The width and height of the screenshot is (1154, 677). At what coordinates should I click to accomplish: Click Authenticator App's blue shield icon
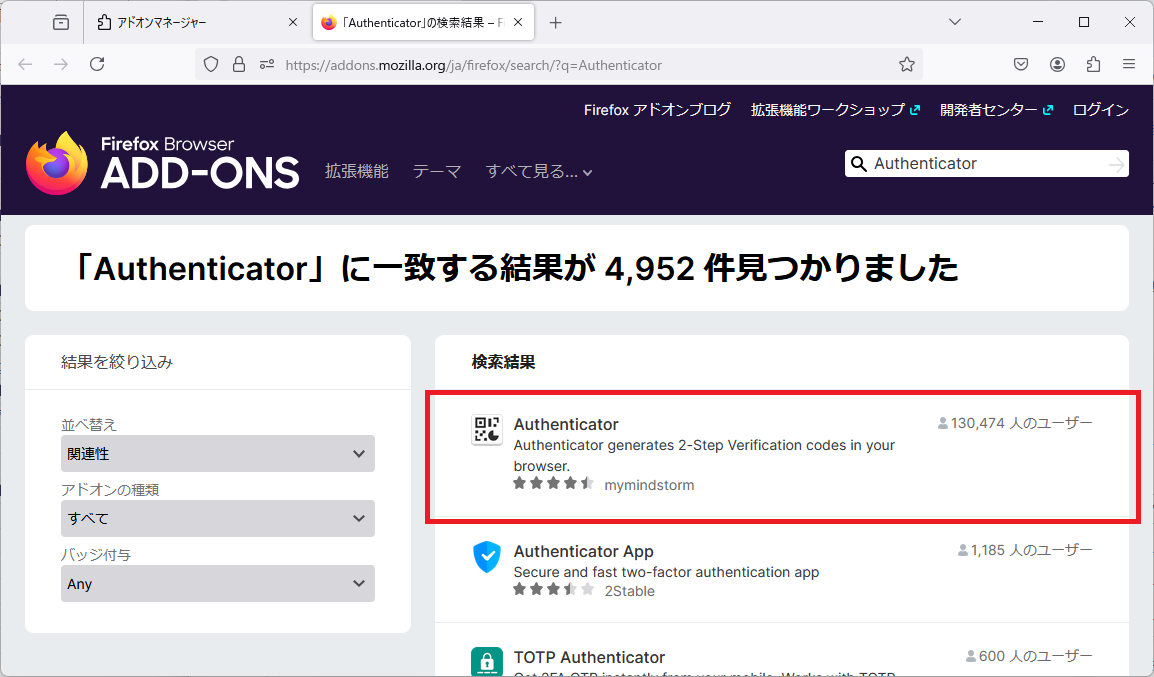[486, 557]
